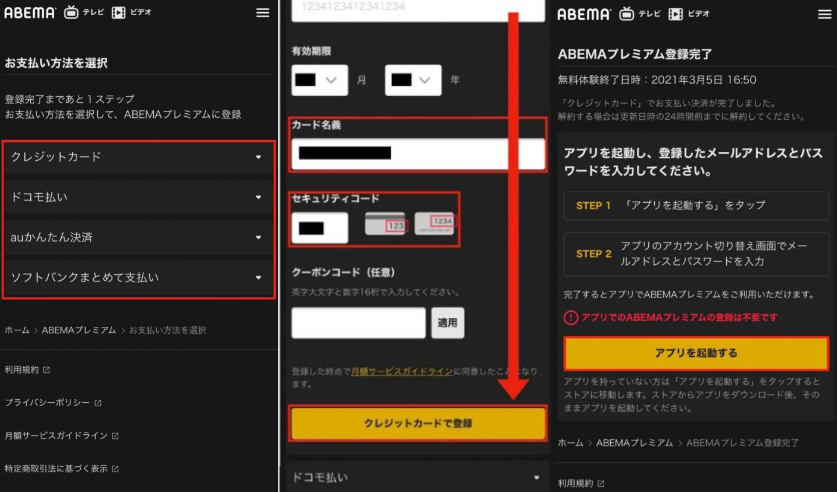Viewport: 837px width, 492px height.
Task: Click ABEMA logo in right panel
Action: 584,14
